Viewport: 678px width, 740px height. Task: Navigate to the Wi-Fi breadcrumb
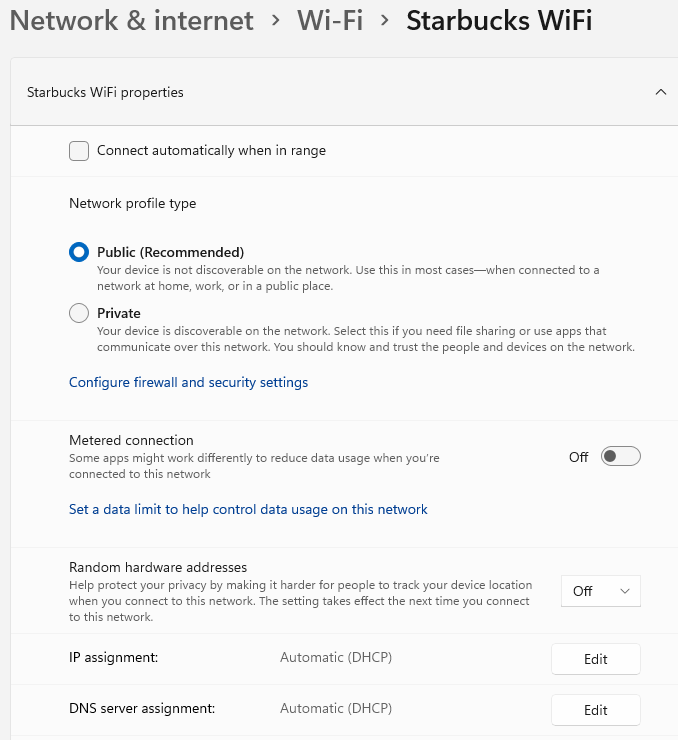330,21
